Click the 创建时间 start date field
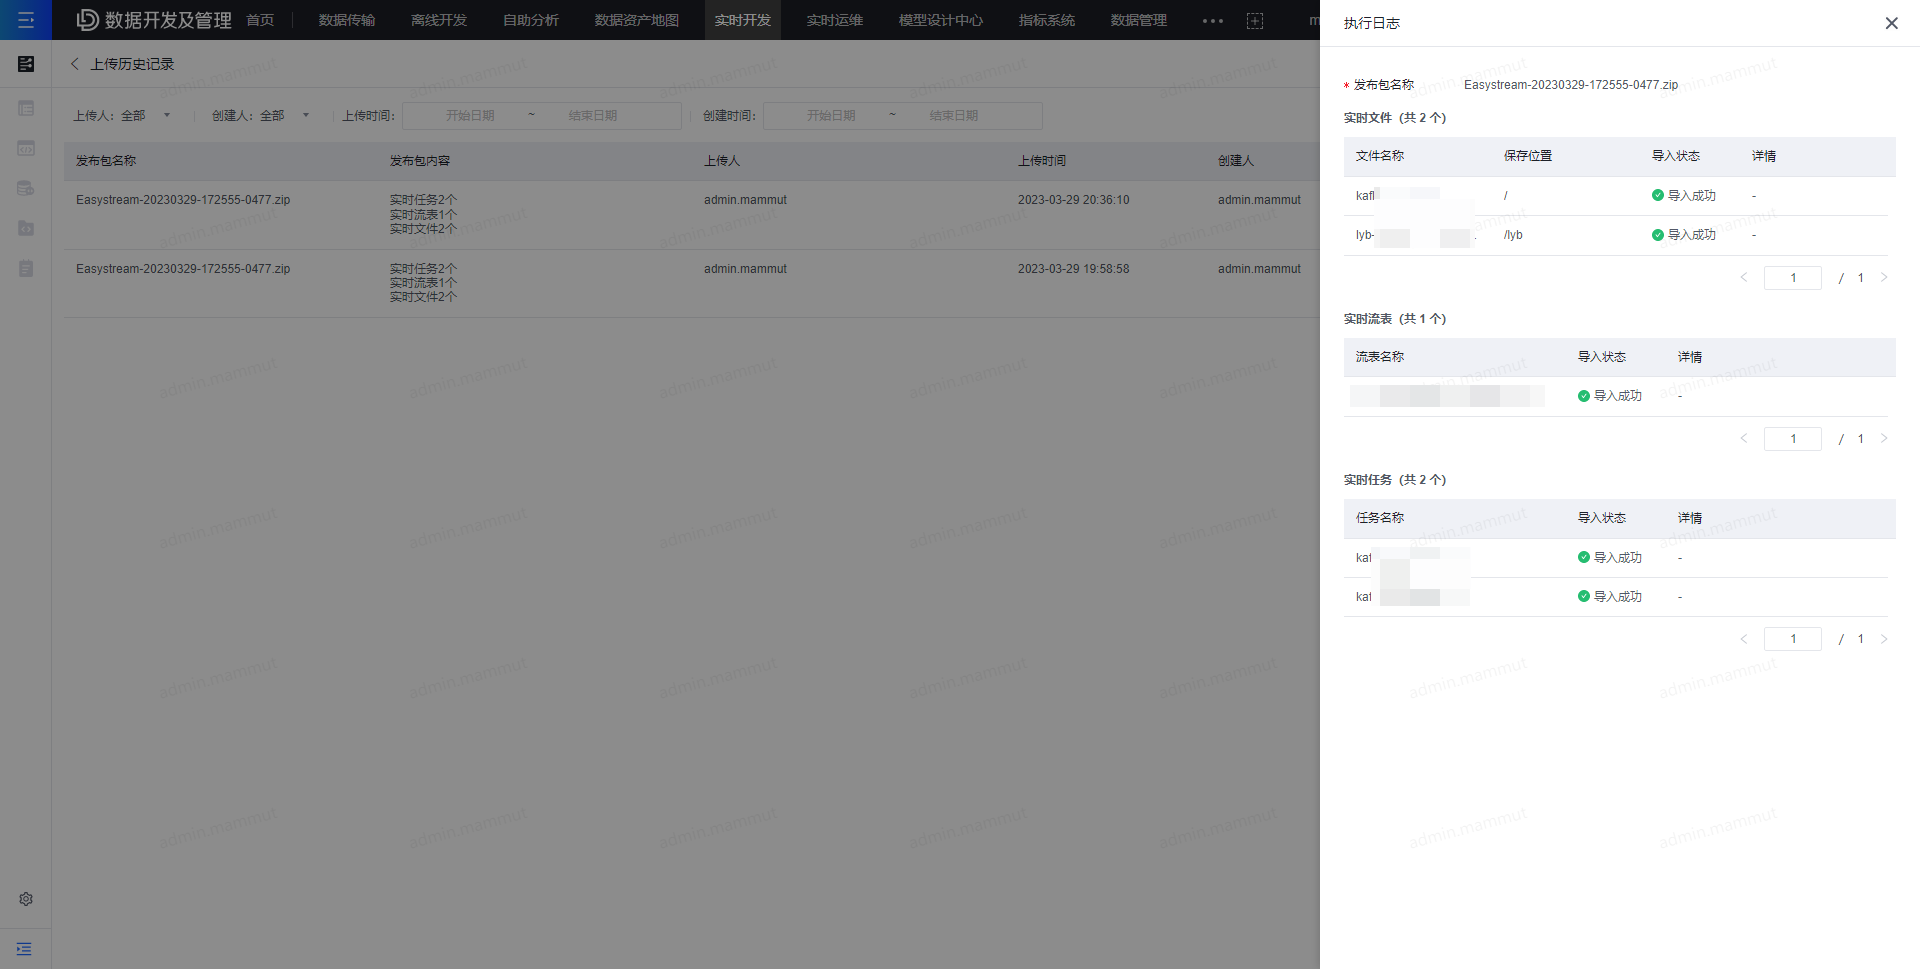The image size is (1920, 969). (831, 116)
